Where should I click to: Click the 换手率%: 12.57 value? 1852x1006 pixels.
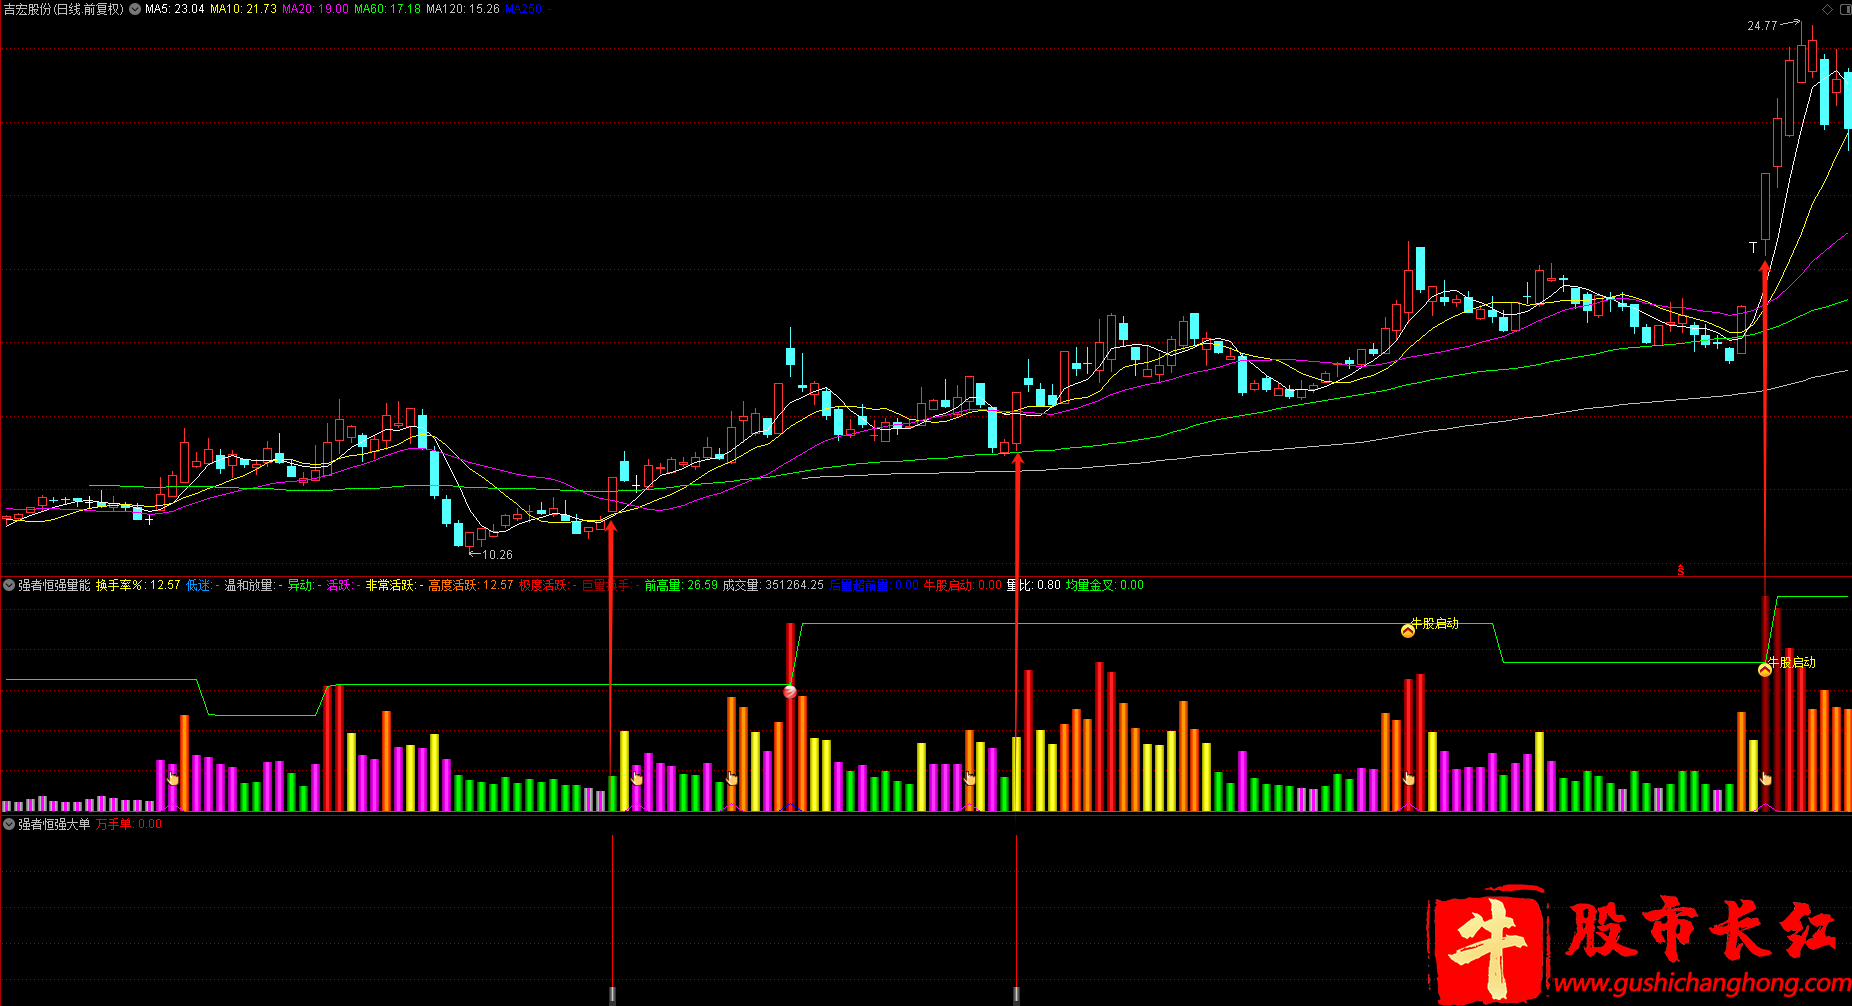[x=138, y=585]
